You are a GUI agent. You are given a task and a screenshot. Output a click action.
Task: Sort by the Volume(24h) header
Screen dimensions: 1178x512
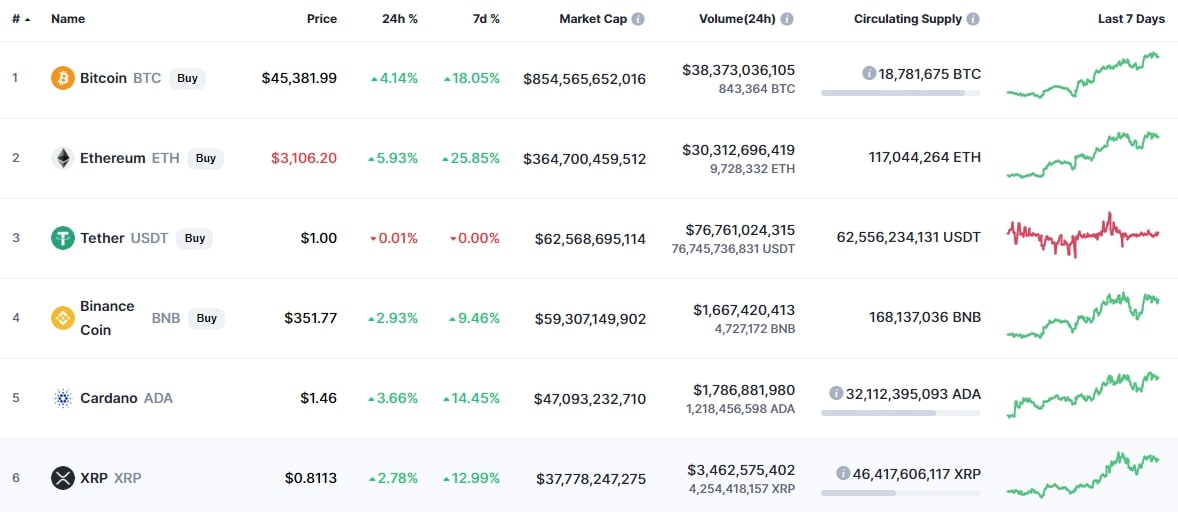click(736, 19)
